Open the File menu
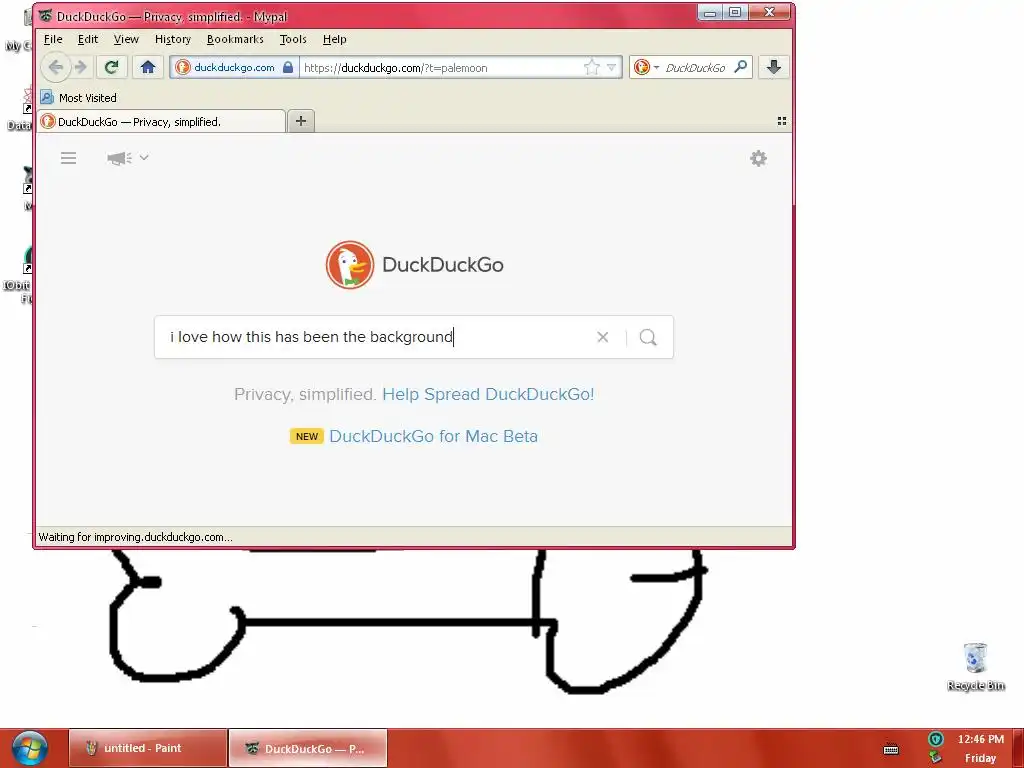 pos(53,39)
